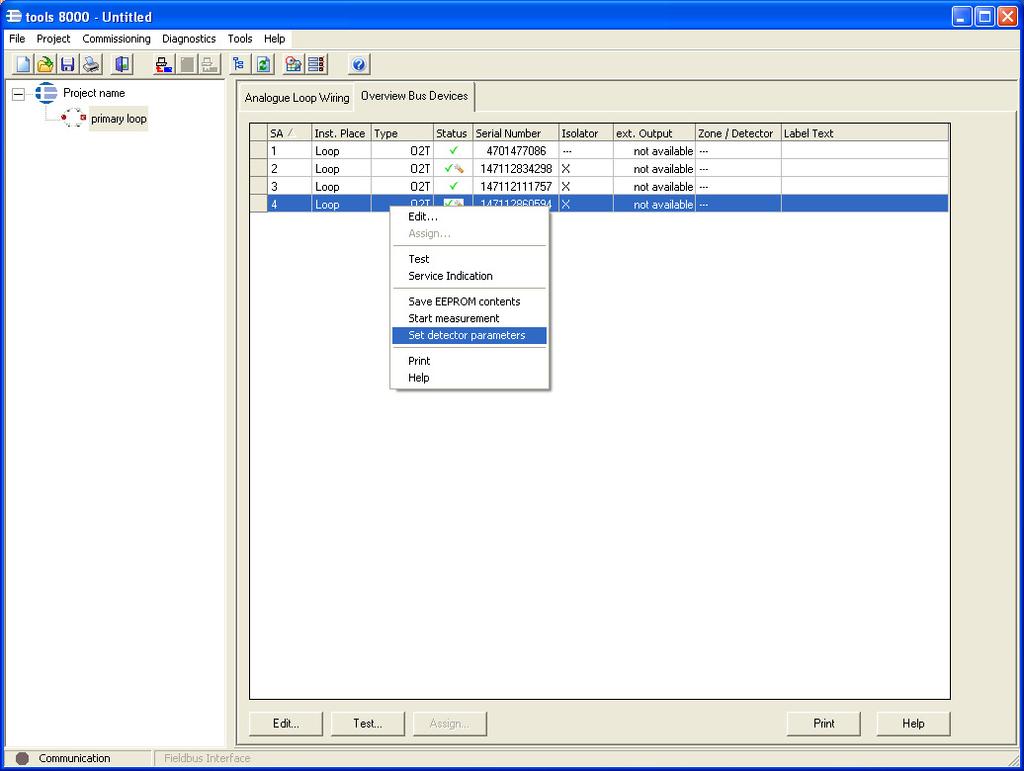Viewport: 1024px width, 771px height.
Task: Sort by Type column header
Action: point(402,133)
